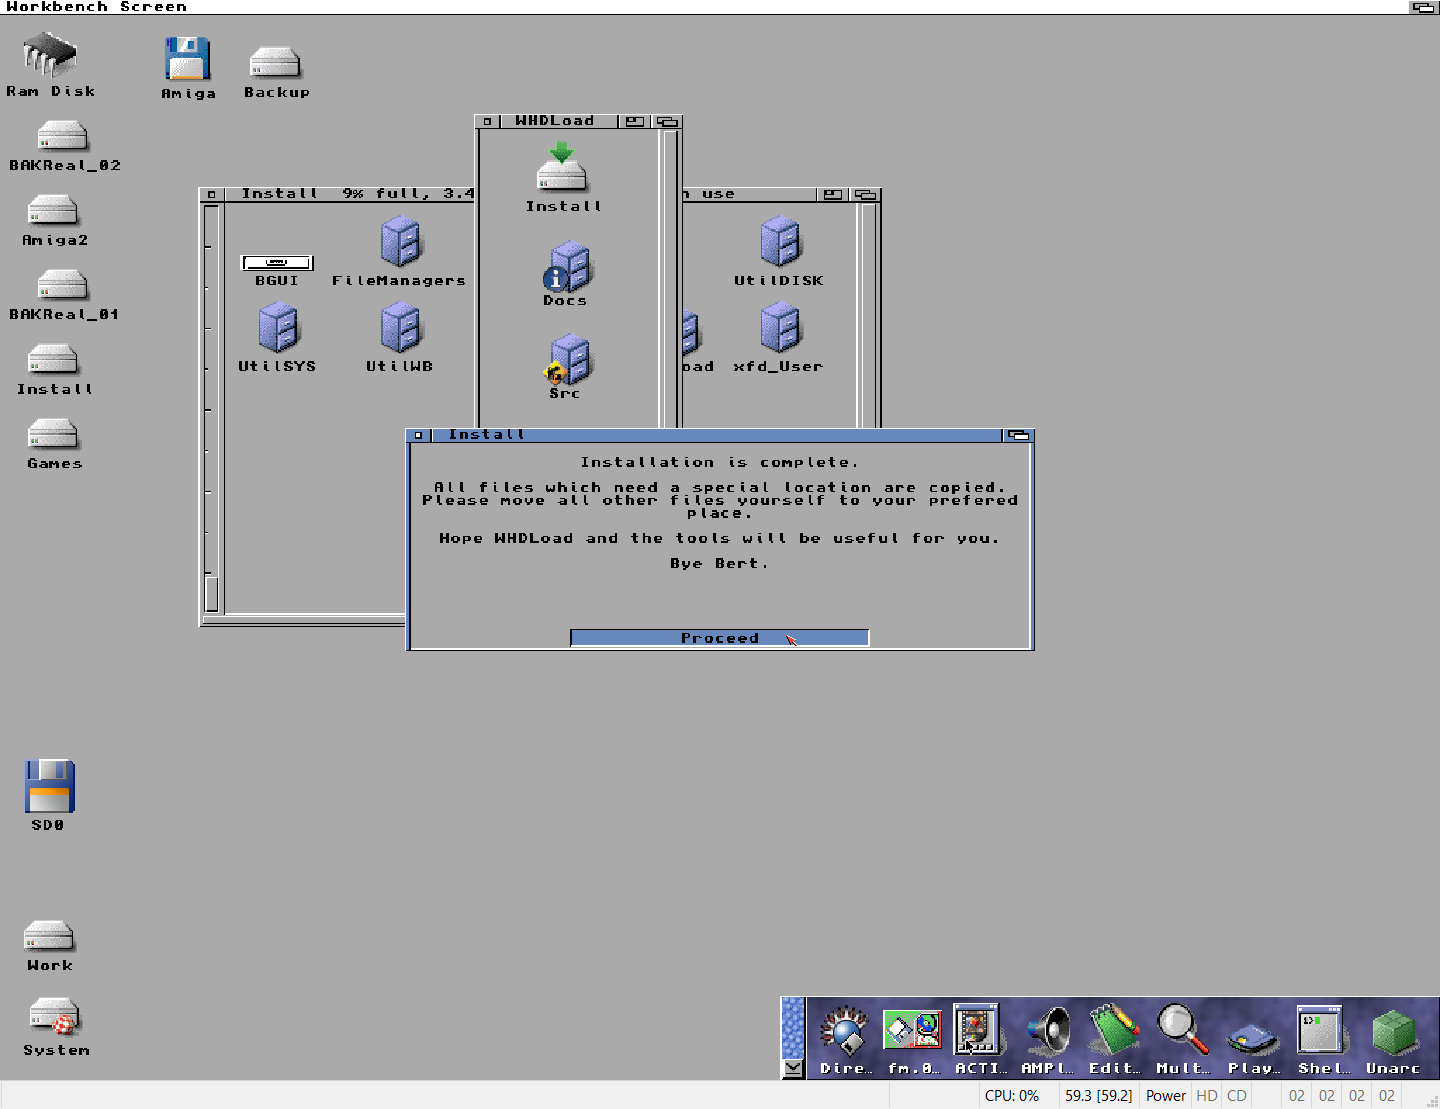Screen dimensions: 1440x1109
Task: Click the WHDLoad window zoom gadget
Action: pyautogui.click(x=634, y=121)
